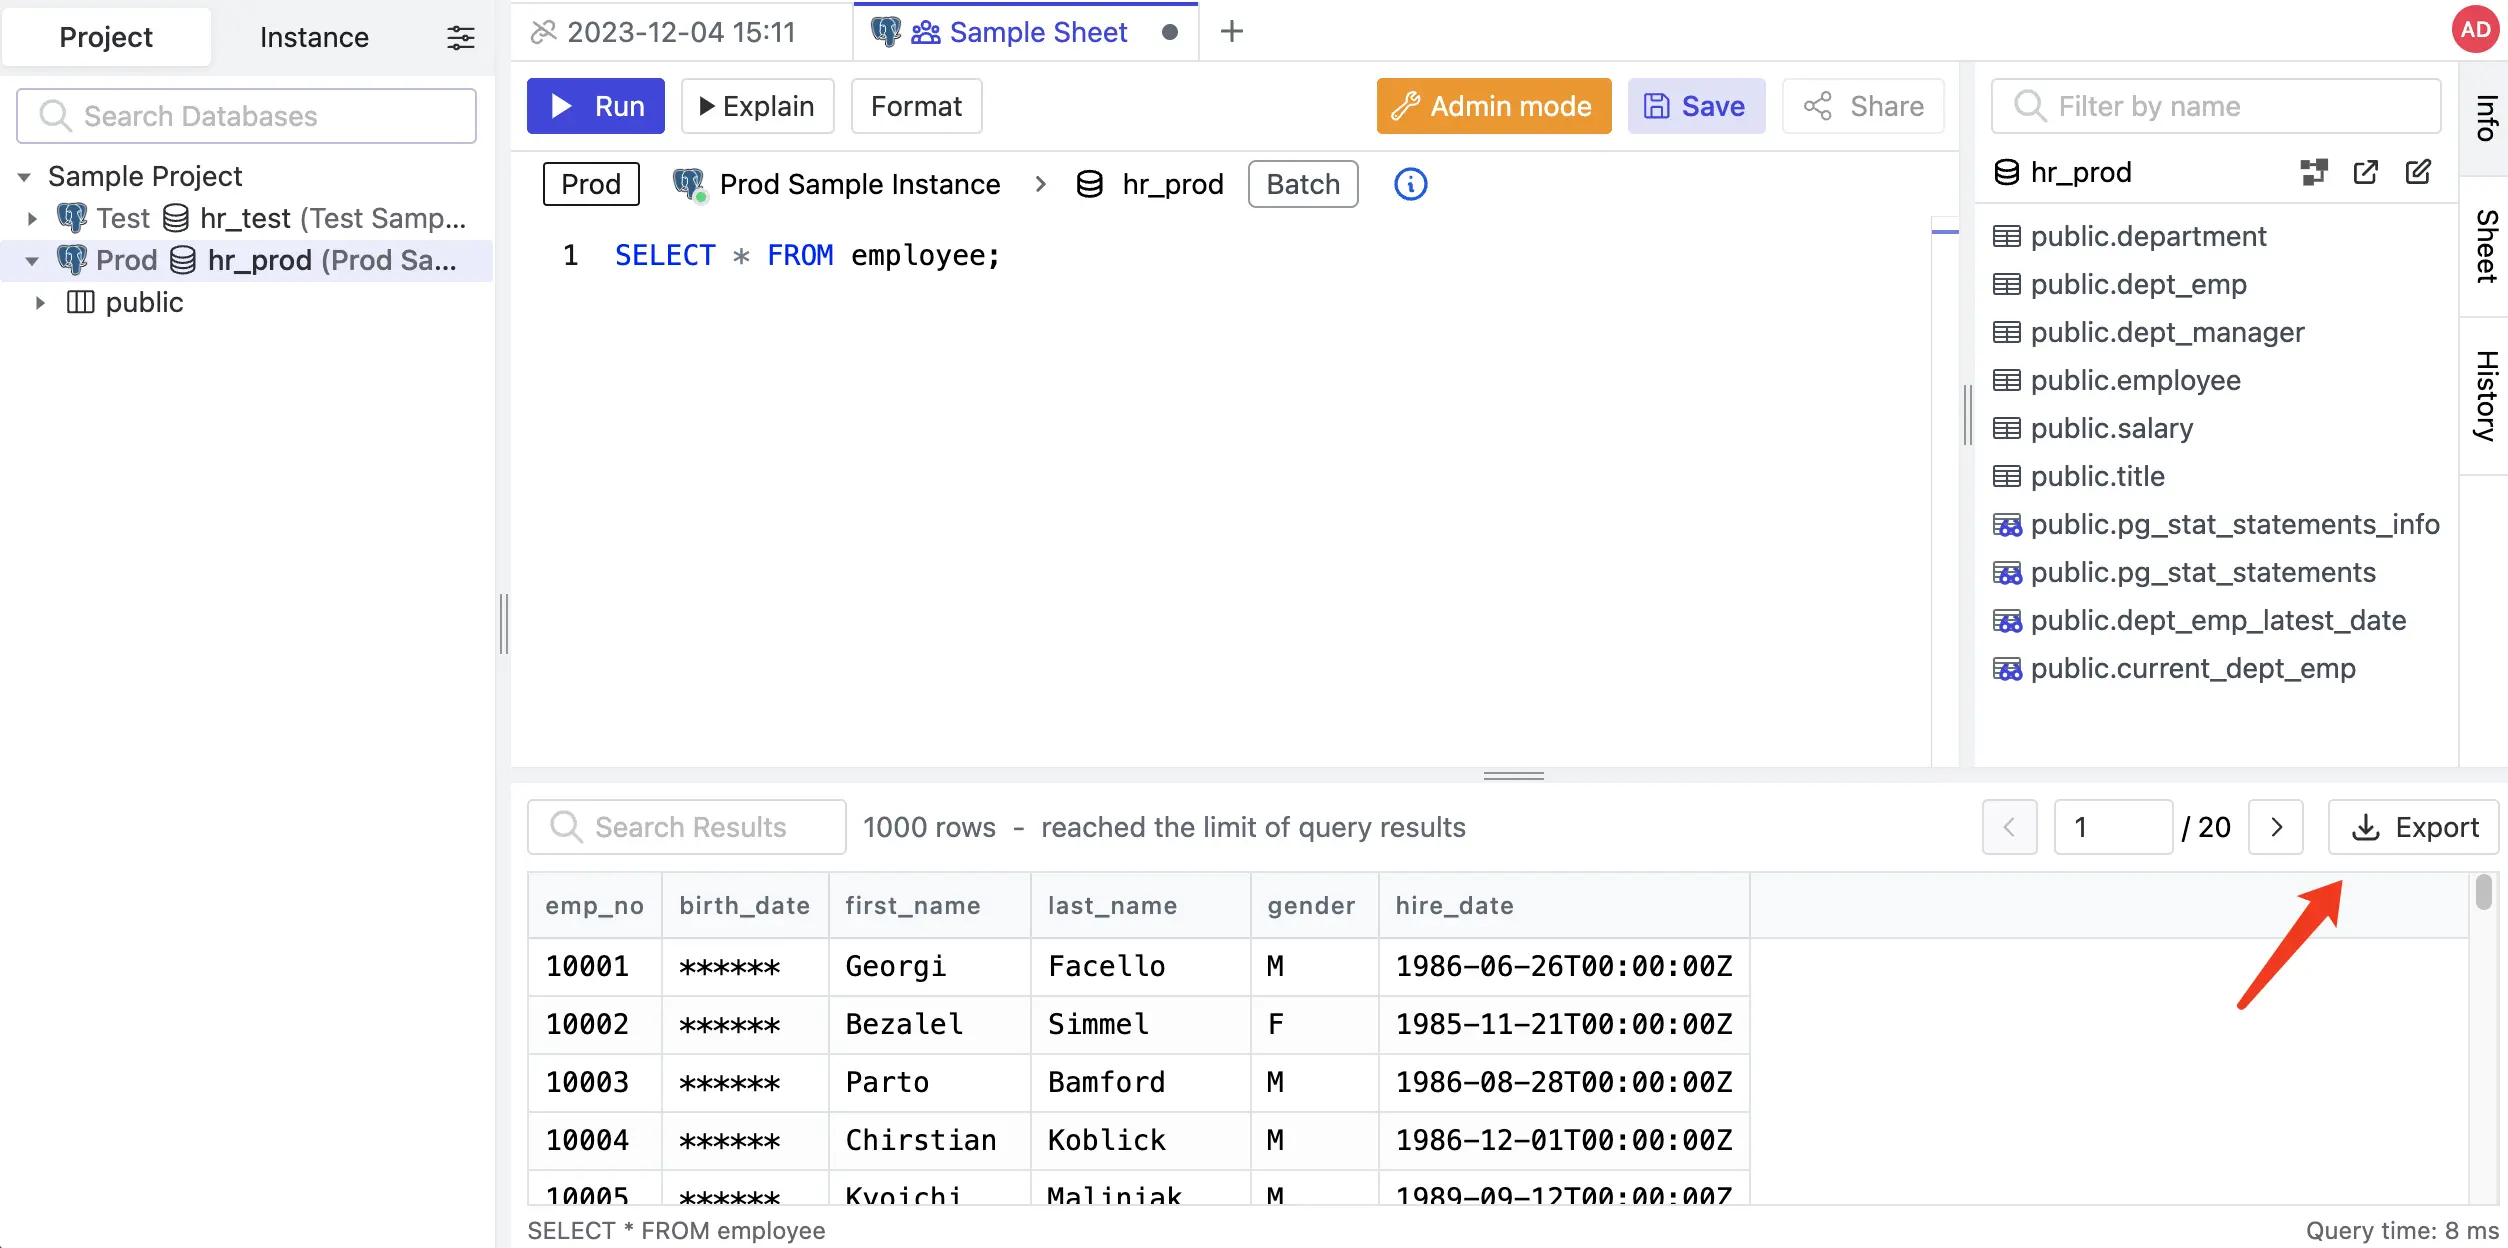Click the sidebar vertical resize handle
Screen dimensions: 2508x1248
click(503, 624)
